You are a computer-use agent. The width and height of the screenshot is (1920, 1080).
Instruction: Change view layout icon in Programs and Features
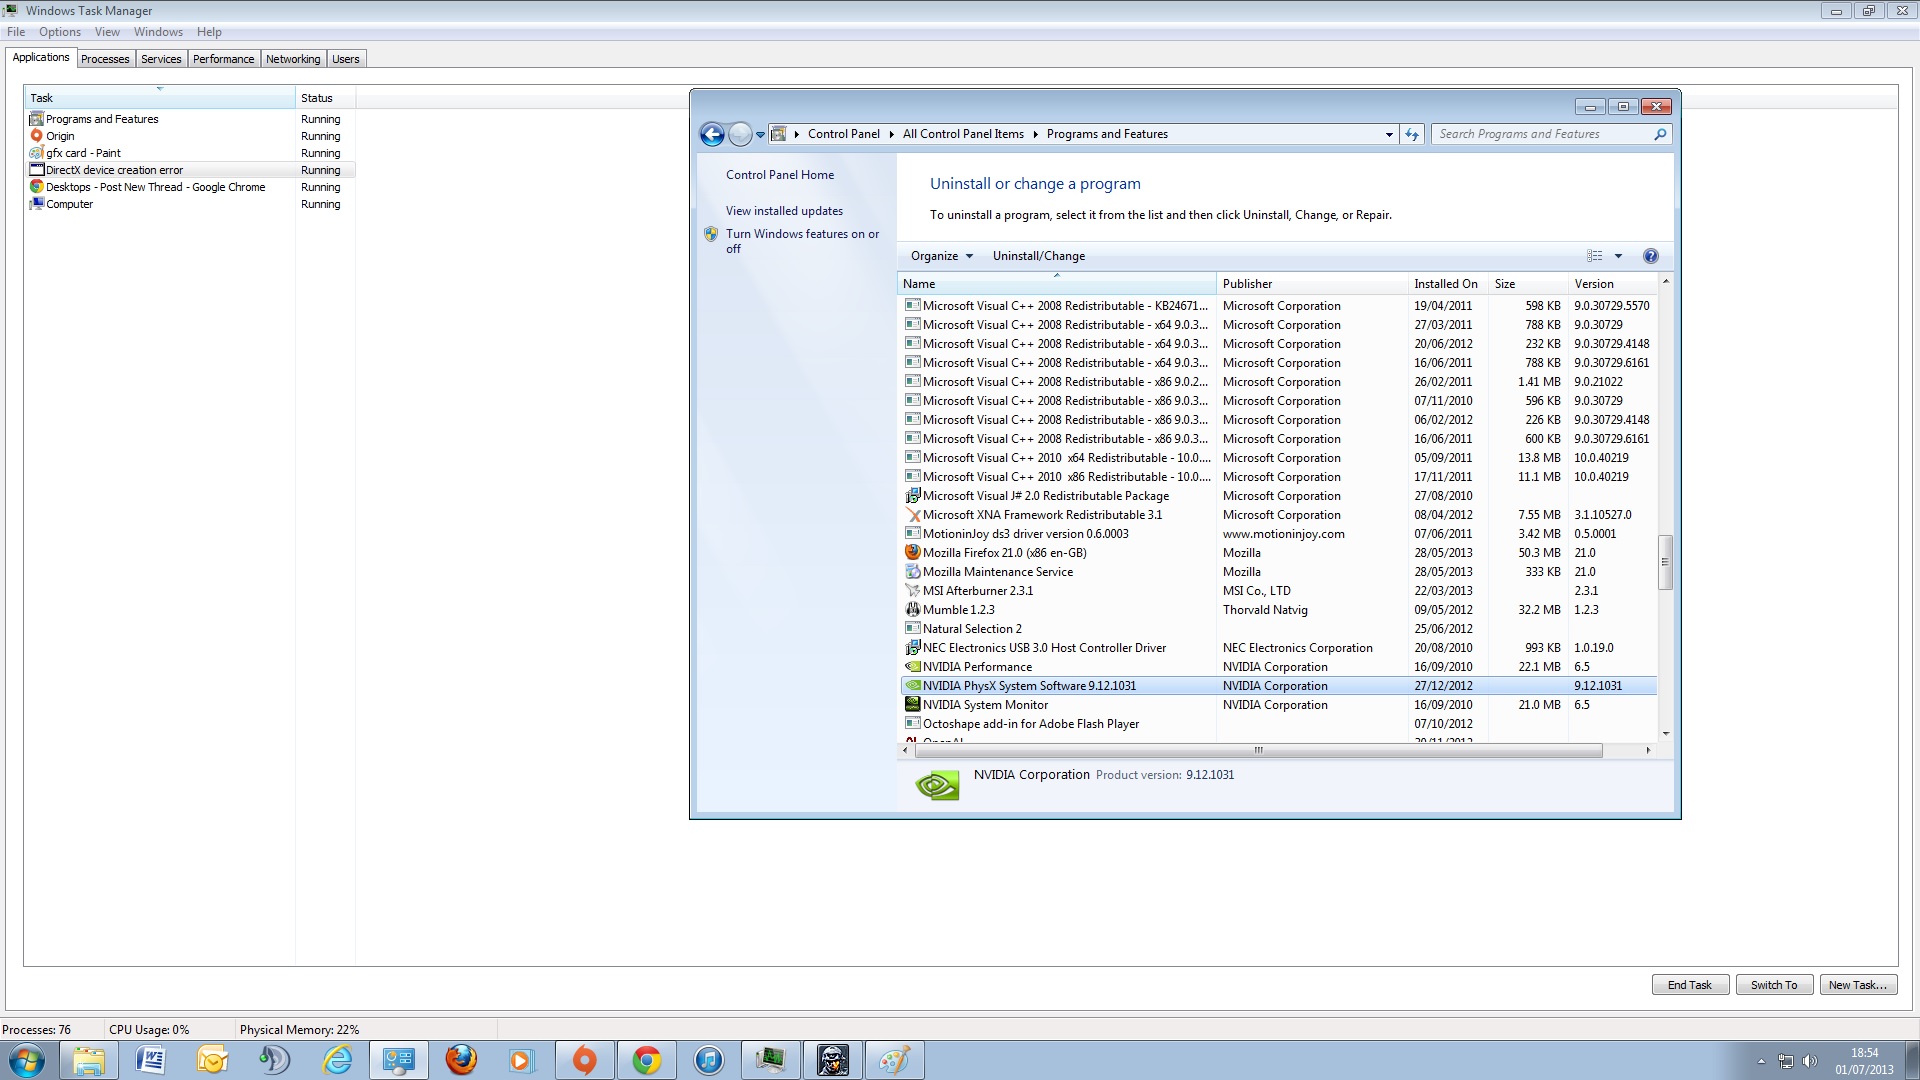tap(1595, 256)
